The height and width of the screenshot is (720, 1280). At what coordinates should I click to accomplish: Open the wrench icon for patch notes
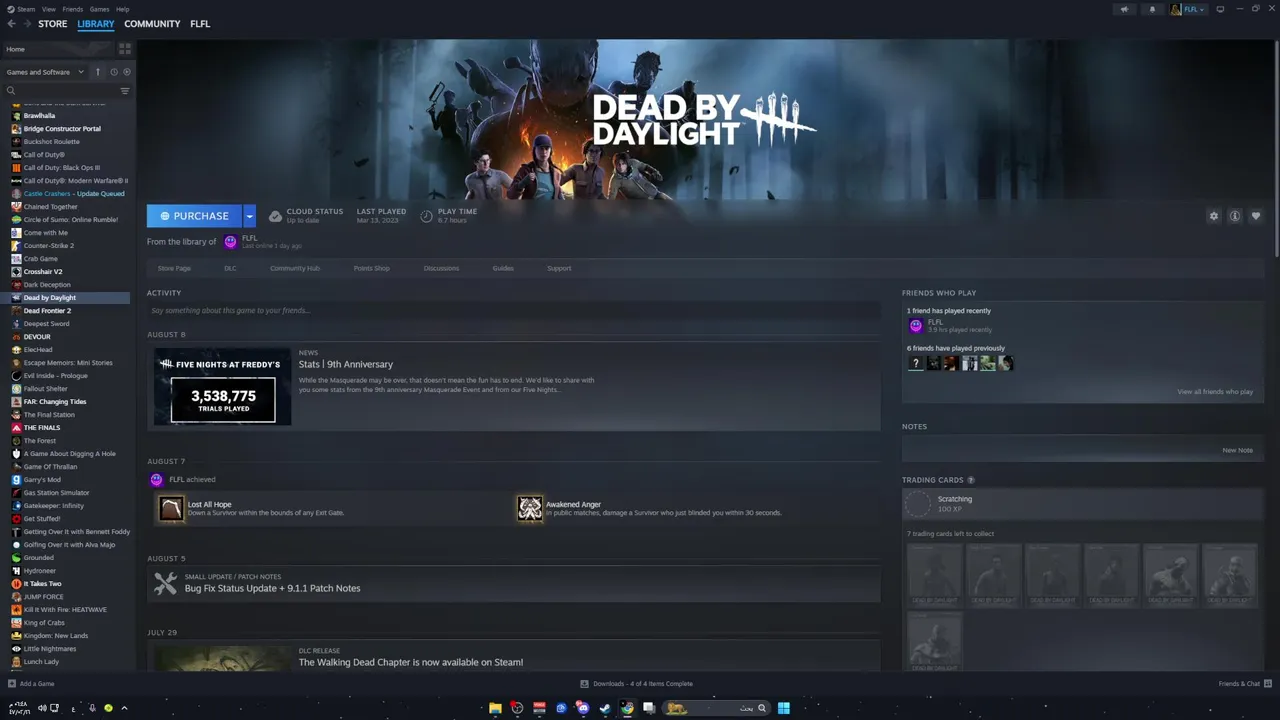(x=165, y=582)
